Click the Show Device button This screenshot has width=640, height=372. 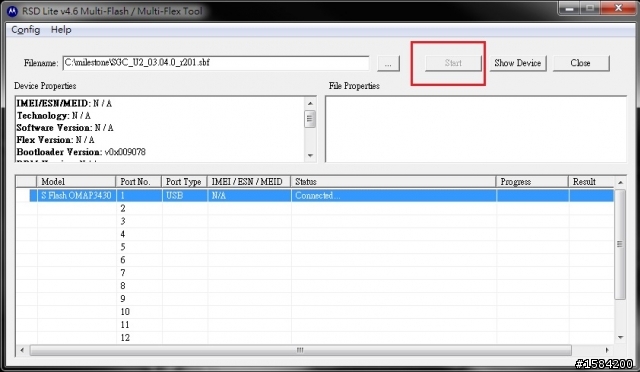pyautogui.click(x=518, y=63)
